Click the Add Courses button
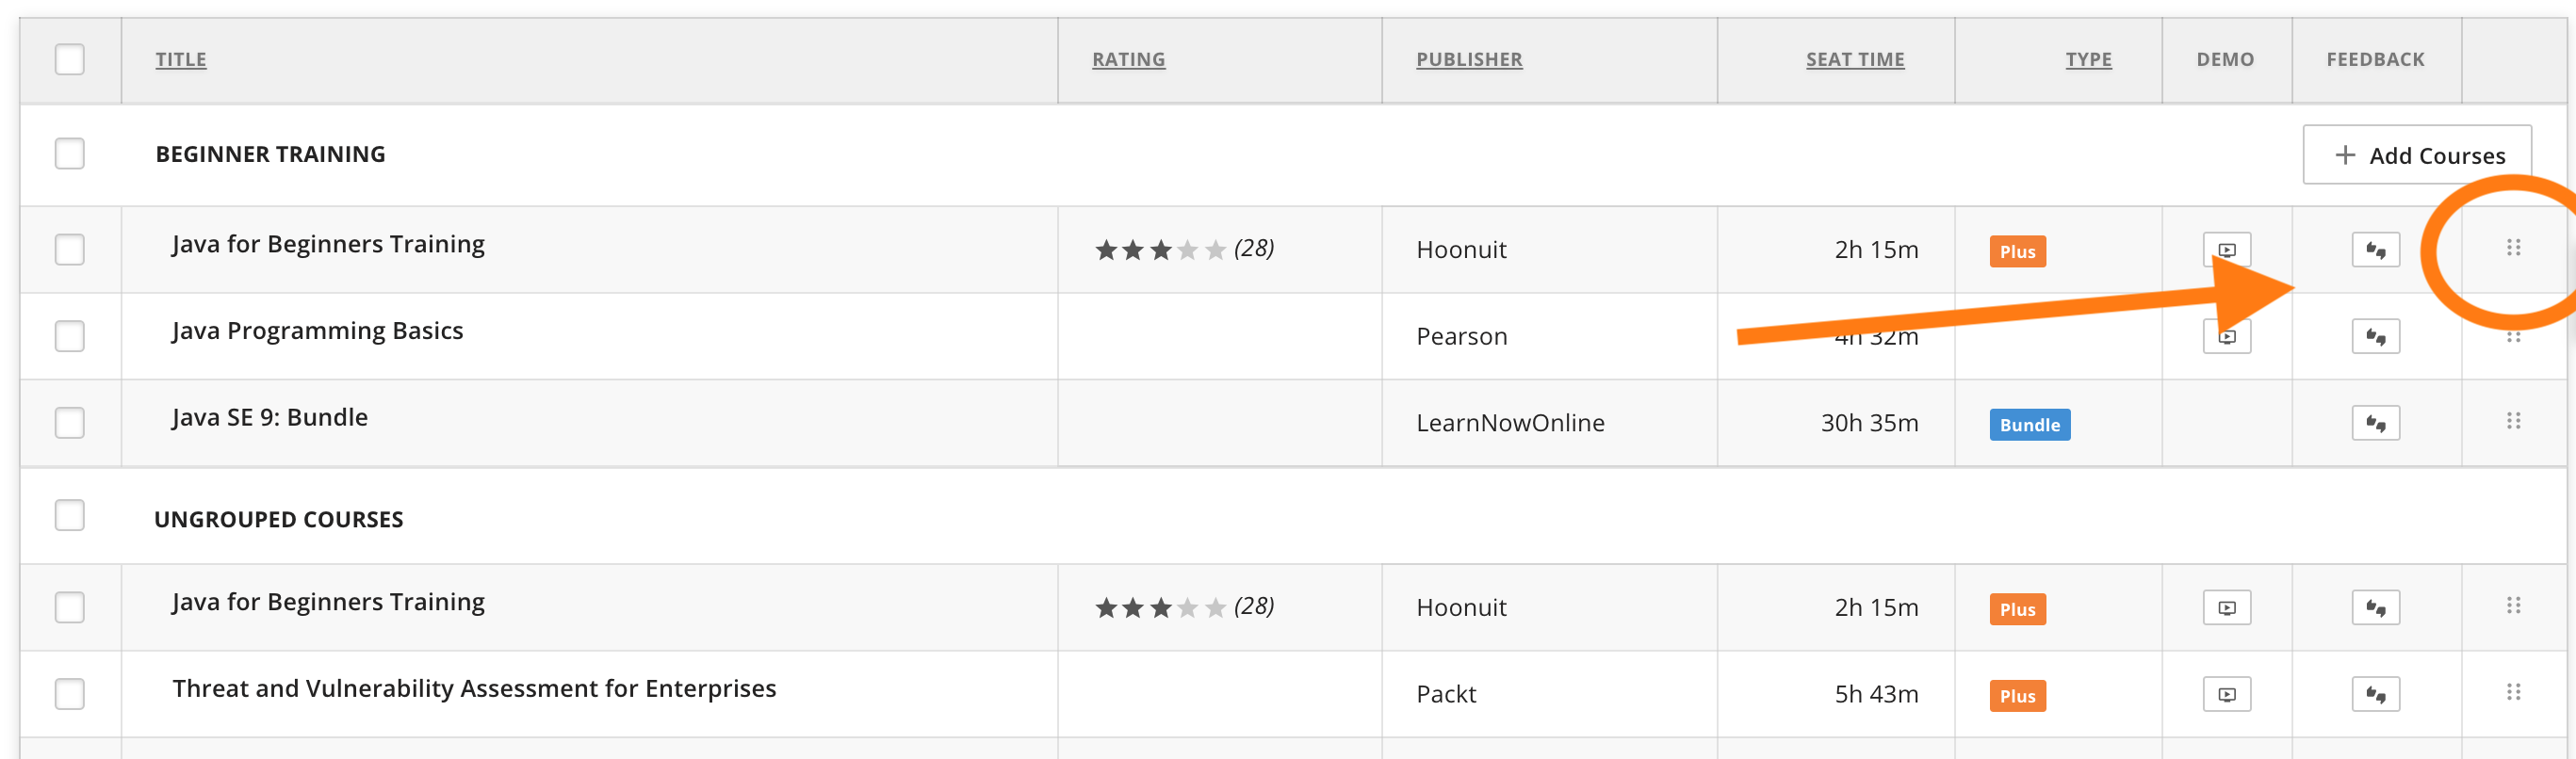 [2417, 155]
